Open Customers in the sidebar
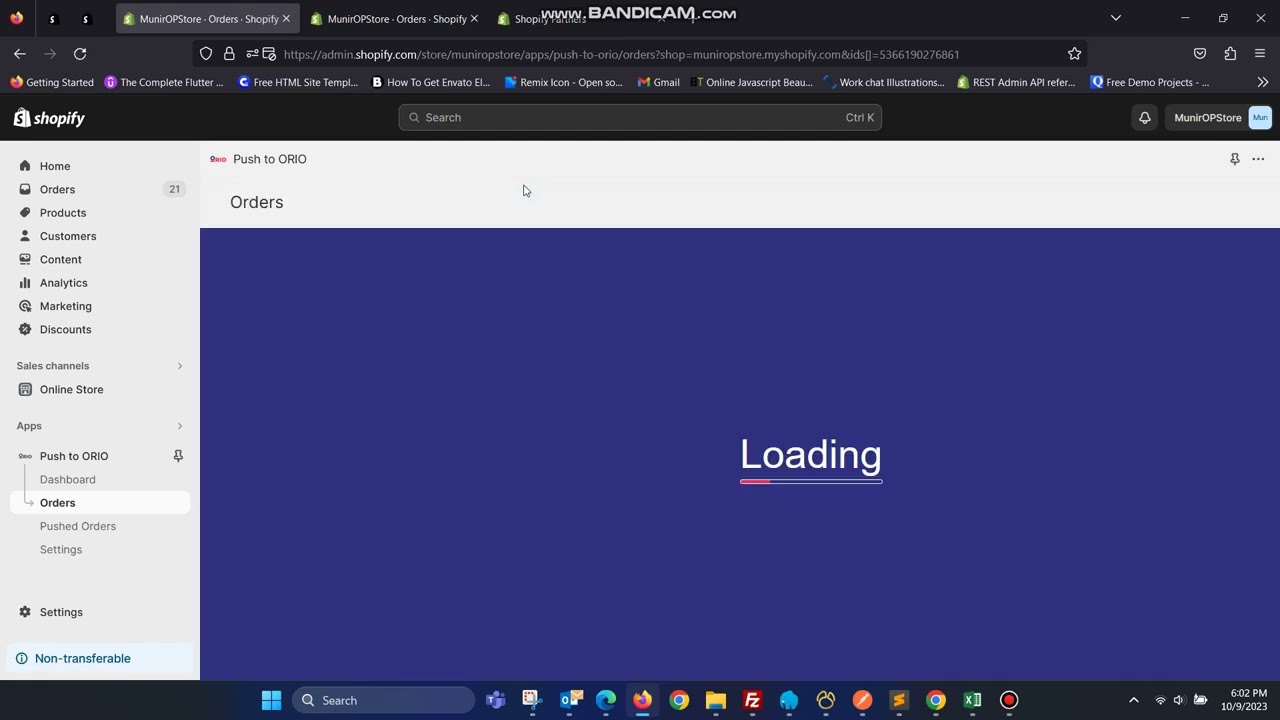The image size is (1280, 720). (x=68, y=236)
